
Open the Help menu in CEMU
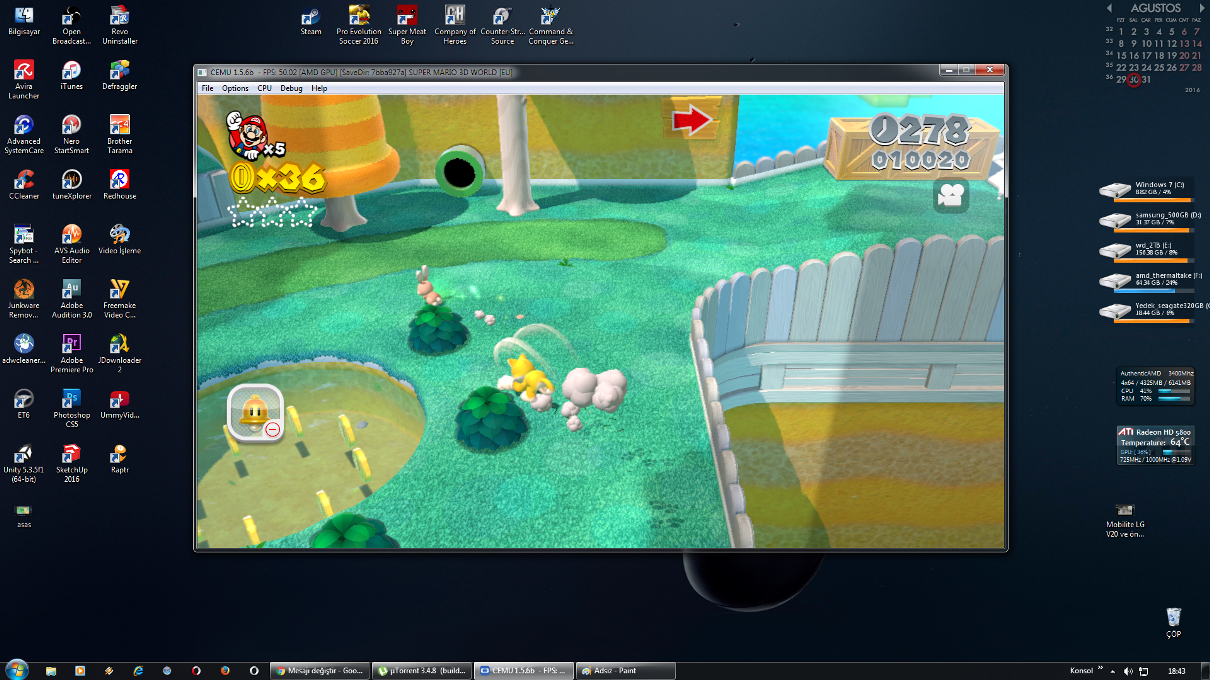coord(319,88)
